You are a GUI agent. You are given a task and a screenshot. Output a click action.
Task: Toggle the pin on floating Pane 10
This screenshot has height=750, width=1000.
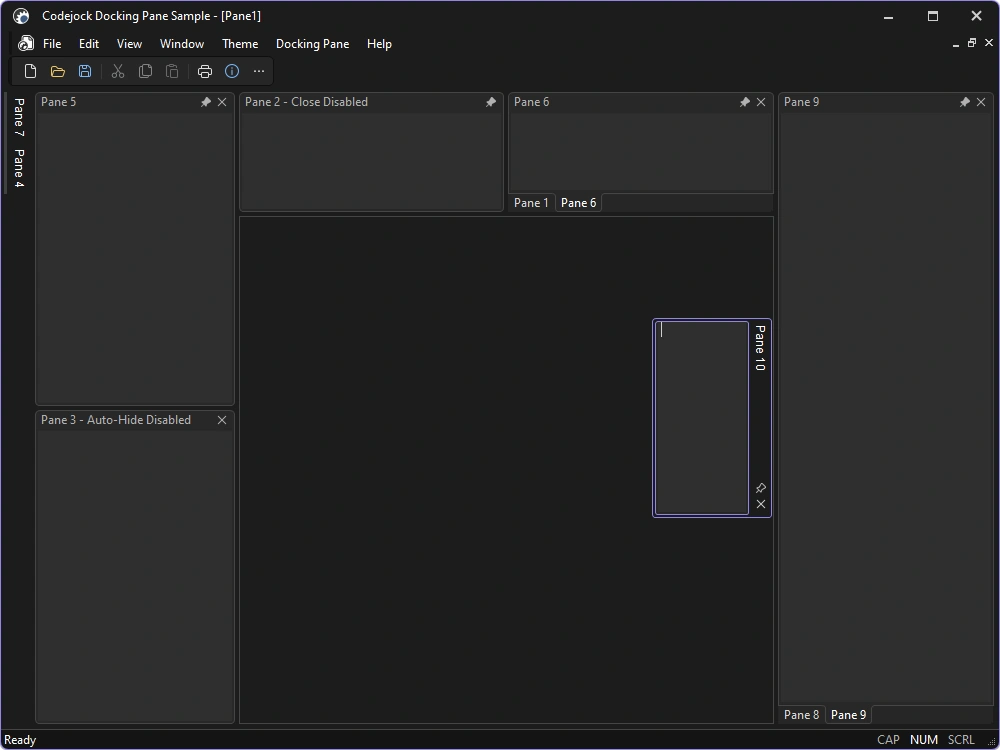[760, 488]
